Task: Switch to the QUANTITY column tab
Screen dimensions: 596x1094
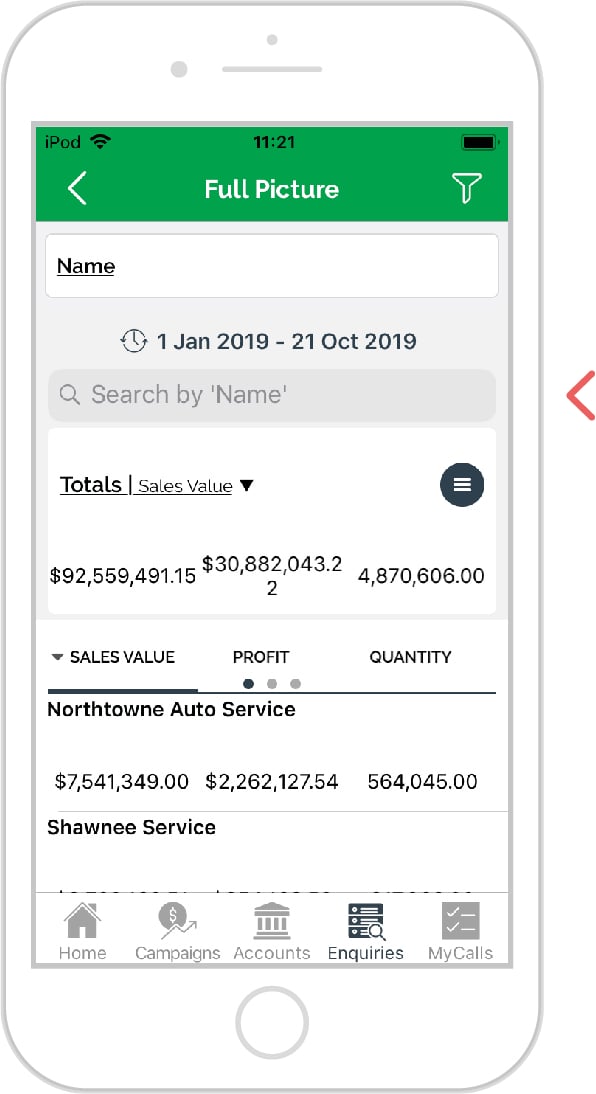Action: [410, 657]
